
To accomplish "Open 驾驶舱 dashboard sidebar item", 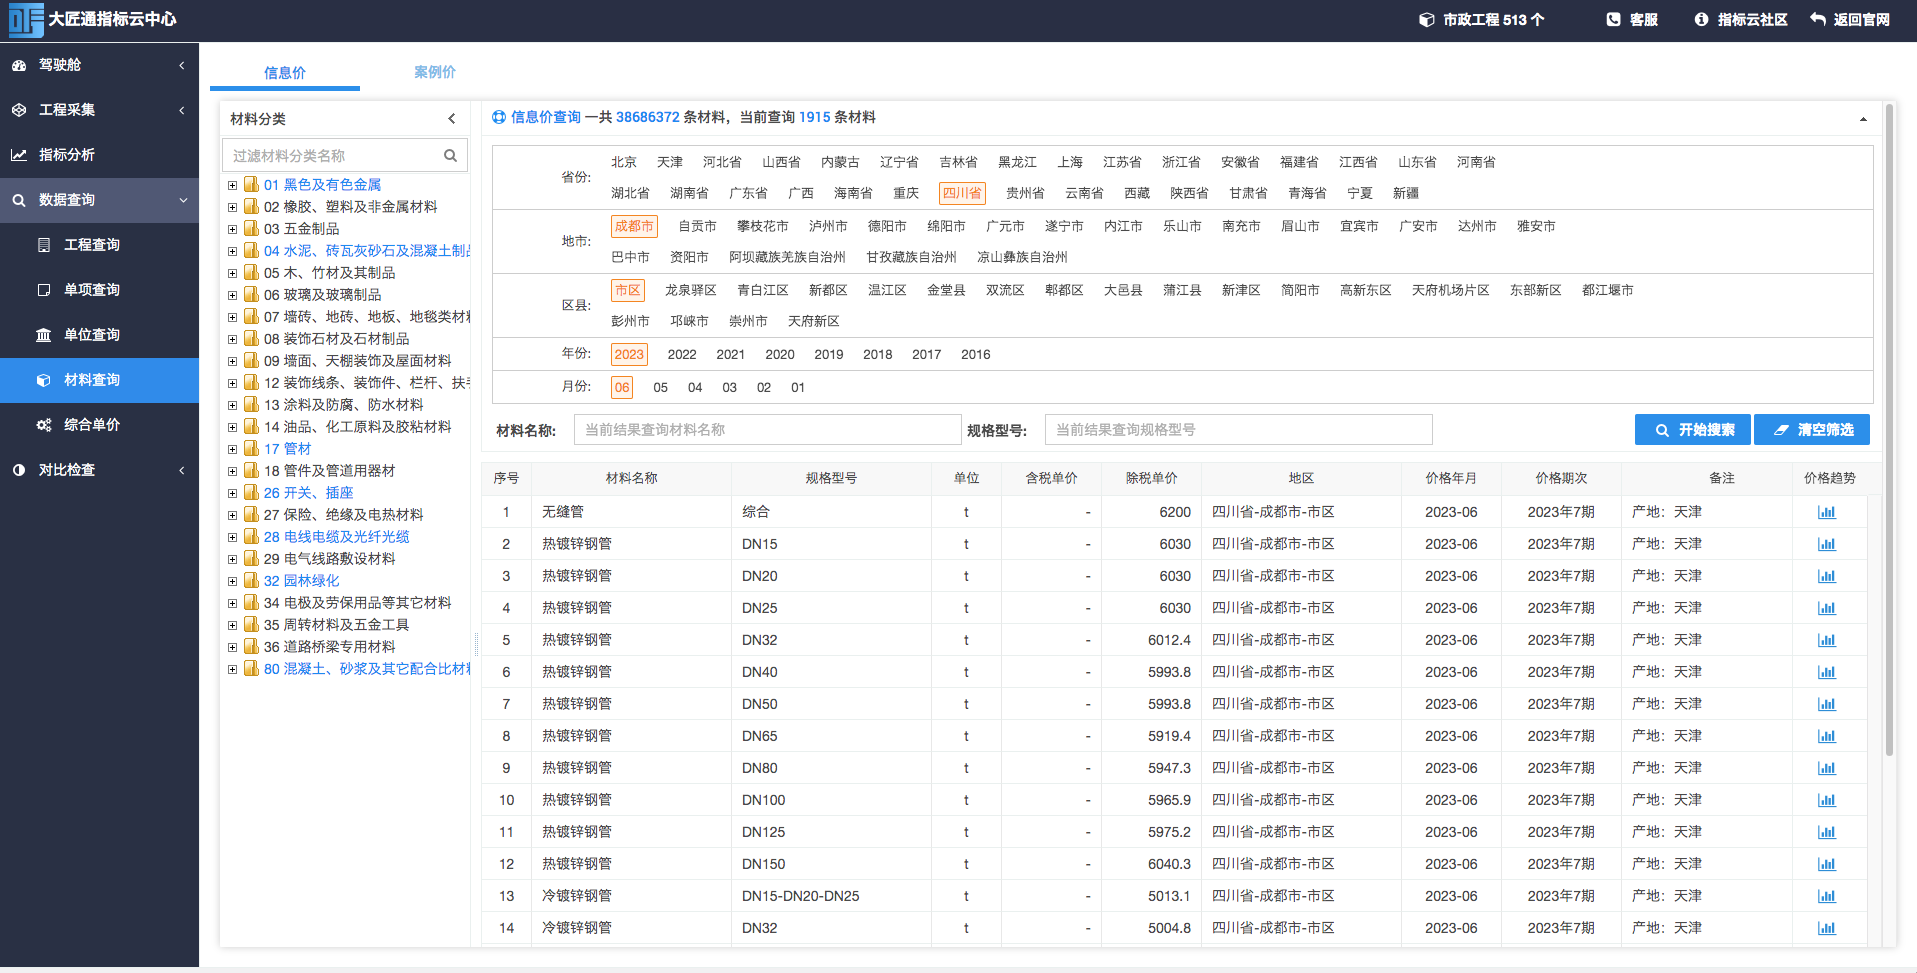I will pyautogui.click(x=99, y=65).
